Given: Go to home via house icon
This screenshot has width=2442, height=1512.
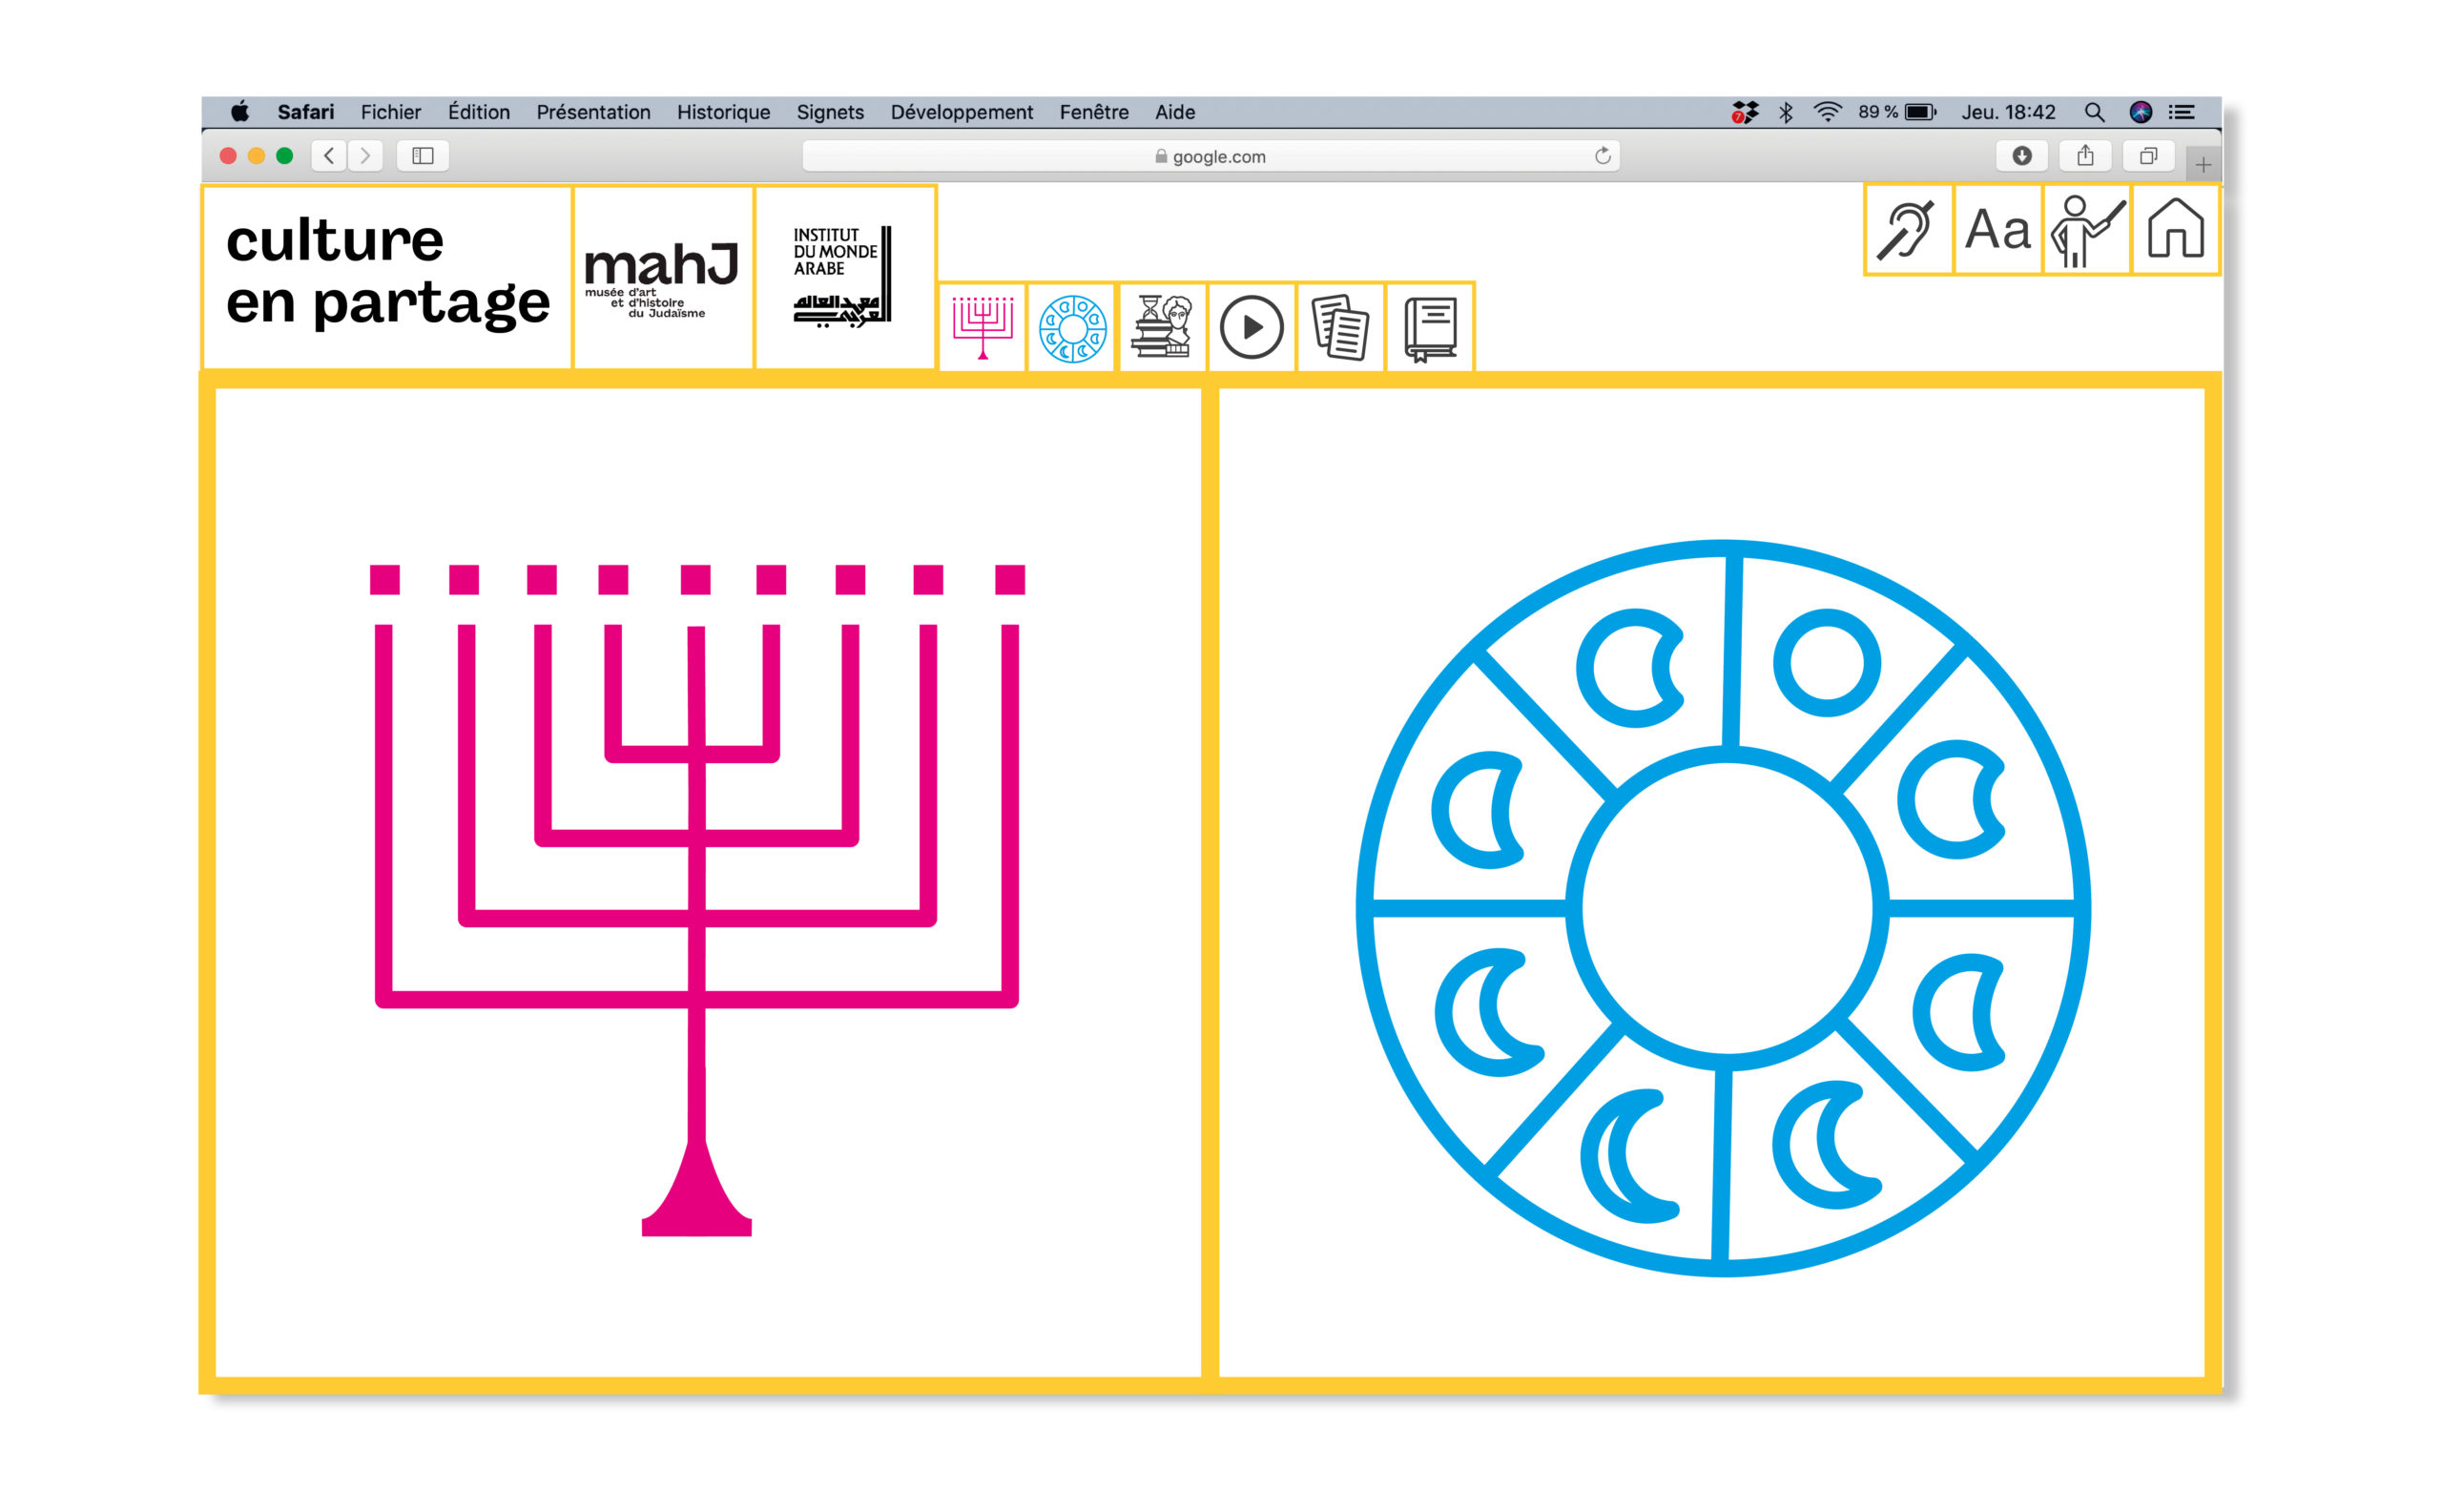Looking at the screenshot, I should click(2175, 230).
